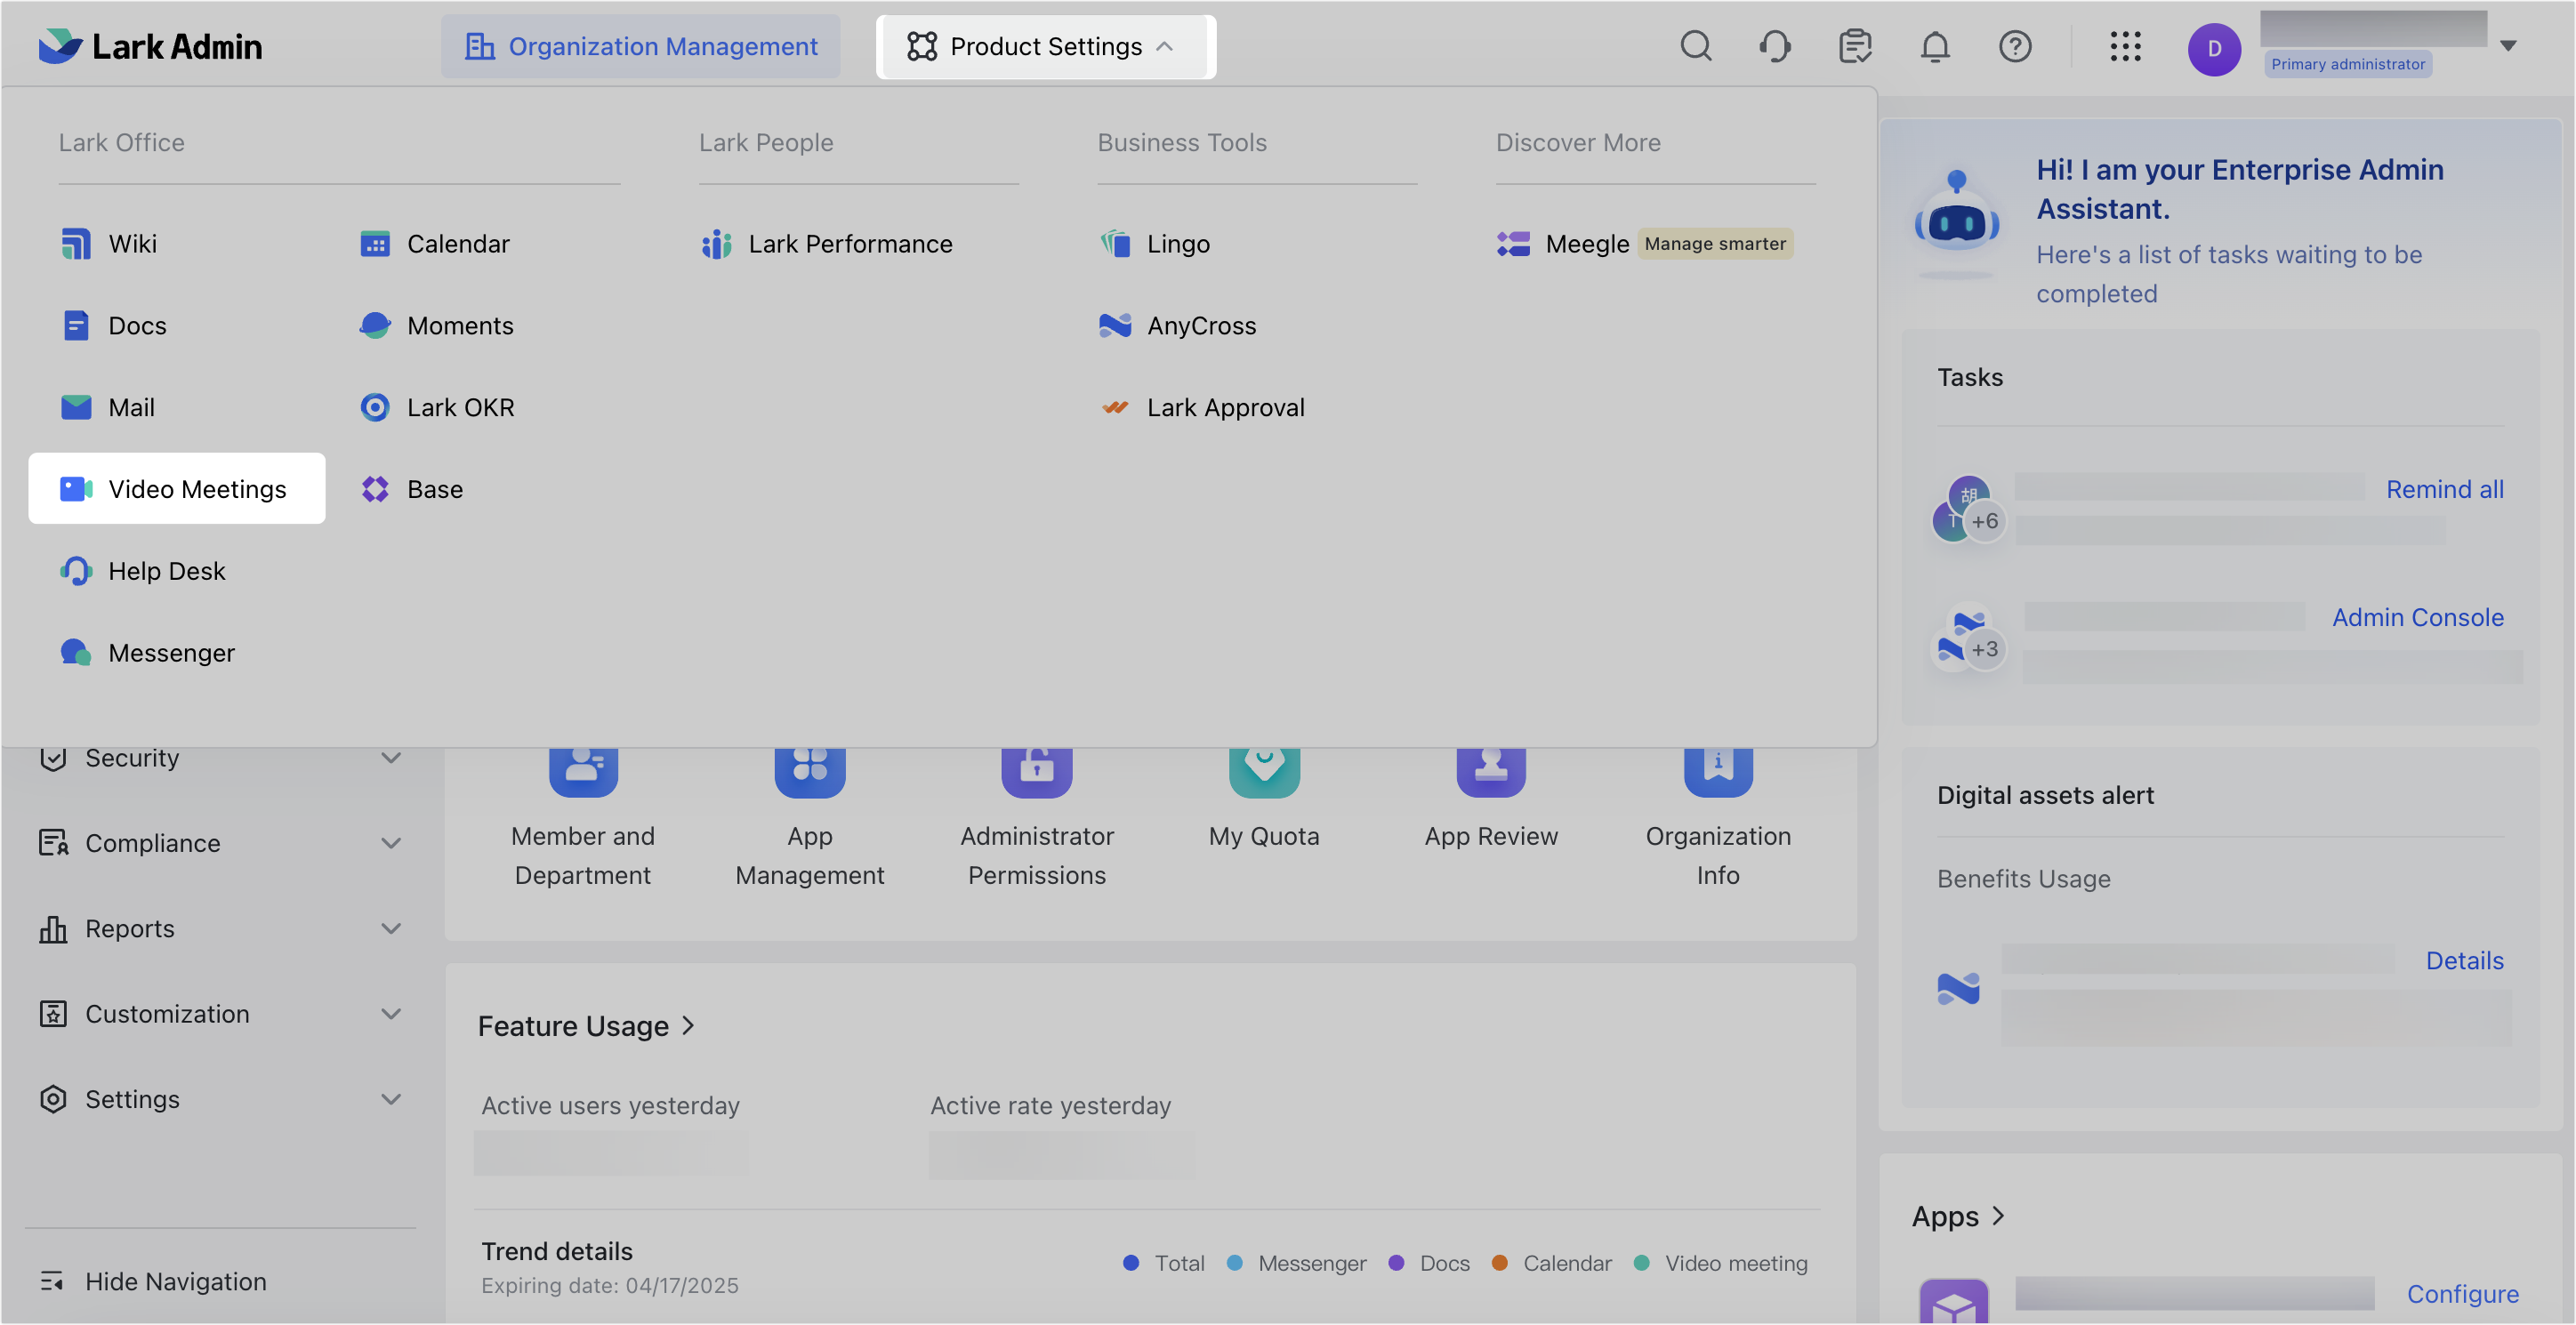Click the purple D user avatar

coord(2214,49)
